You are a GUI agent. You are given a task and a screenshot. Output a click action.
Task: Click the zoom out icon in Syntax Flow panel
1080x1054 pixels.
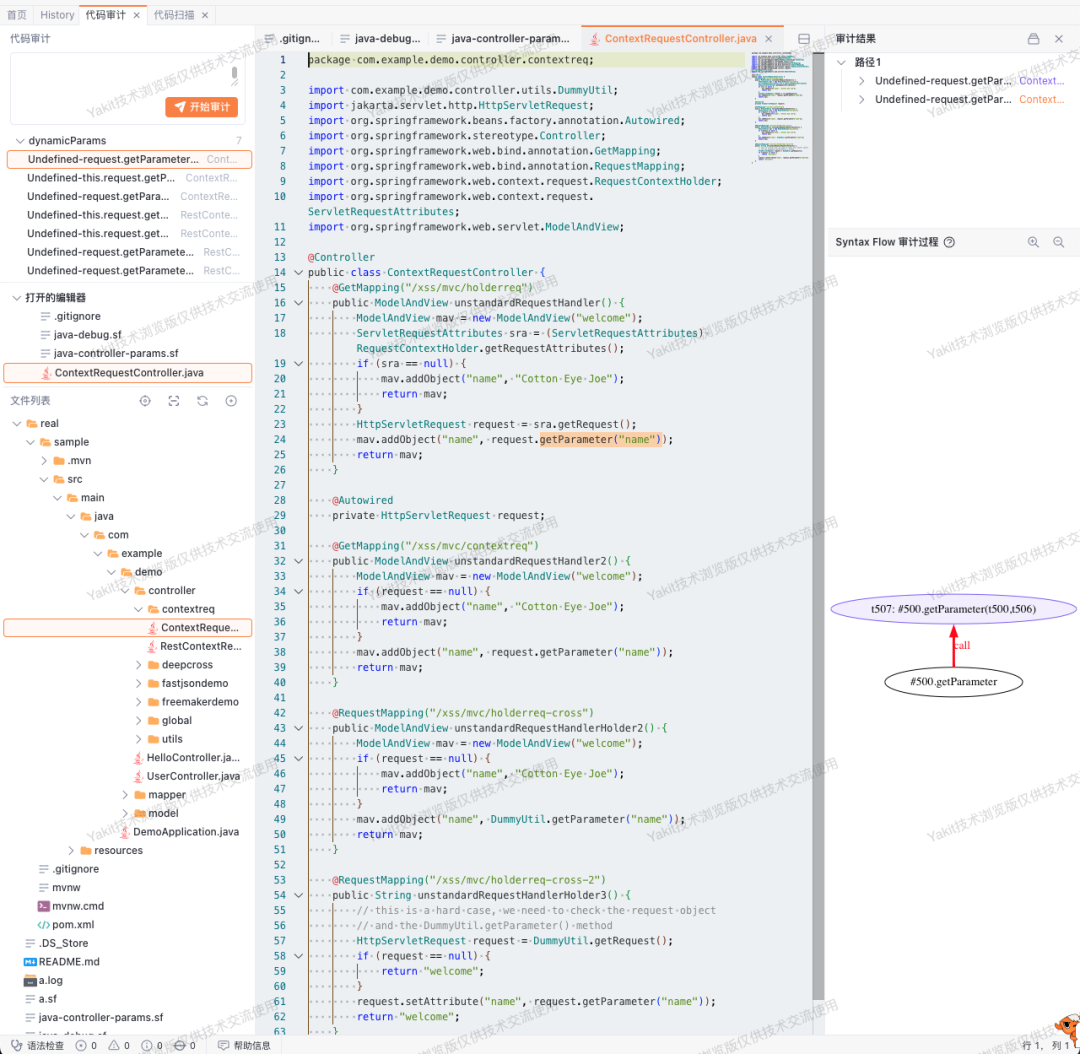coord(1059,242)
